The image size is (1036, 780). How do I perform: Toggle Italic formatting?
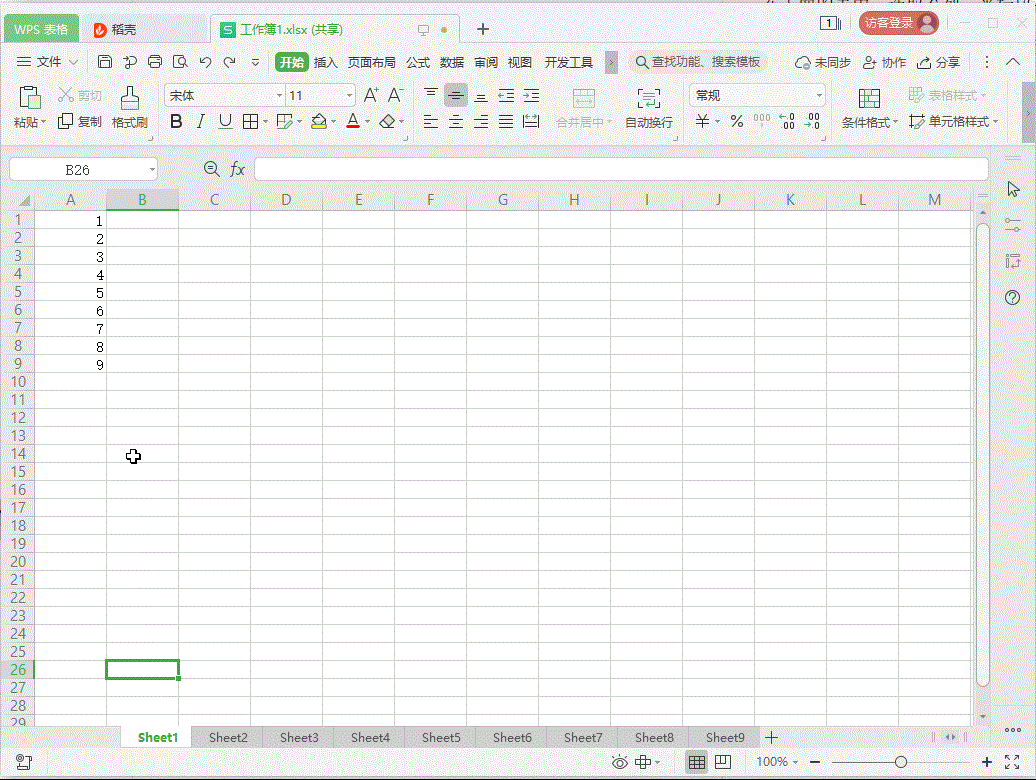[201, 122]
